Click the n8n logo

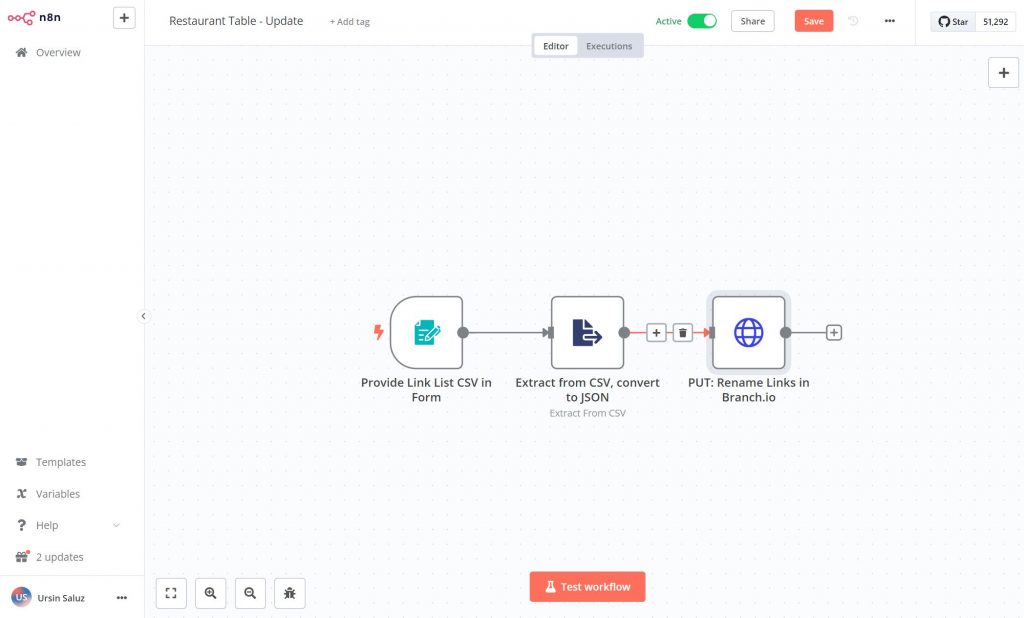pyautogui.click(x=34, y=18)
